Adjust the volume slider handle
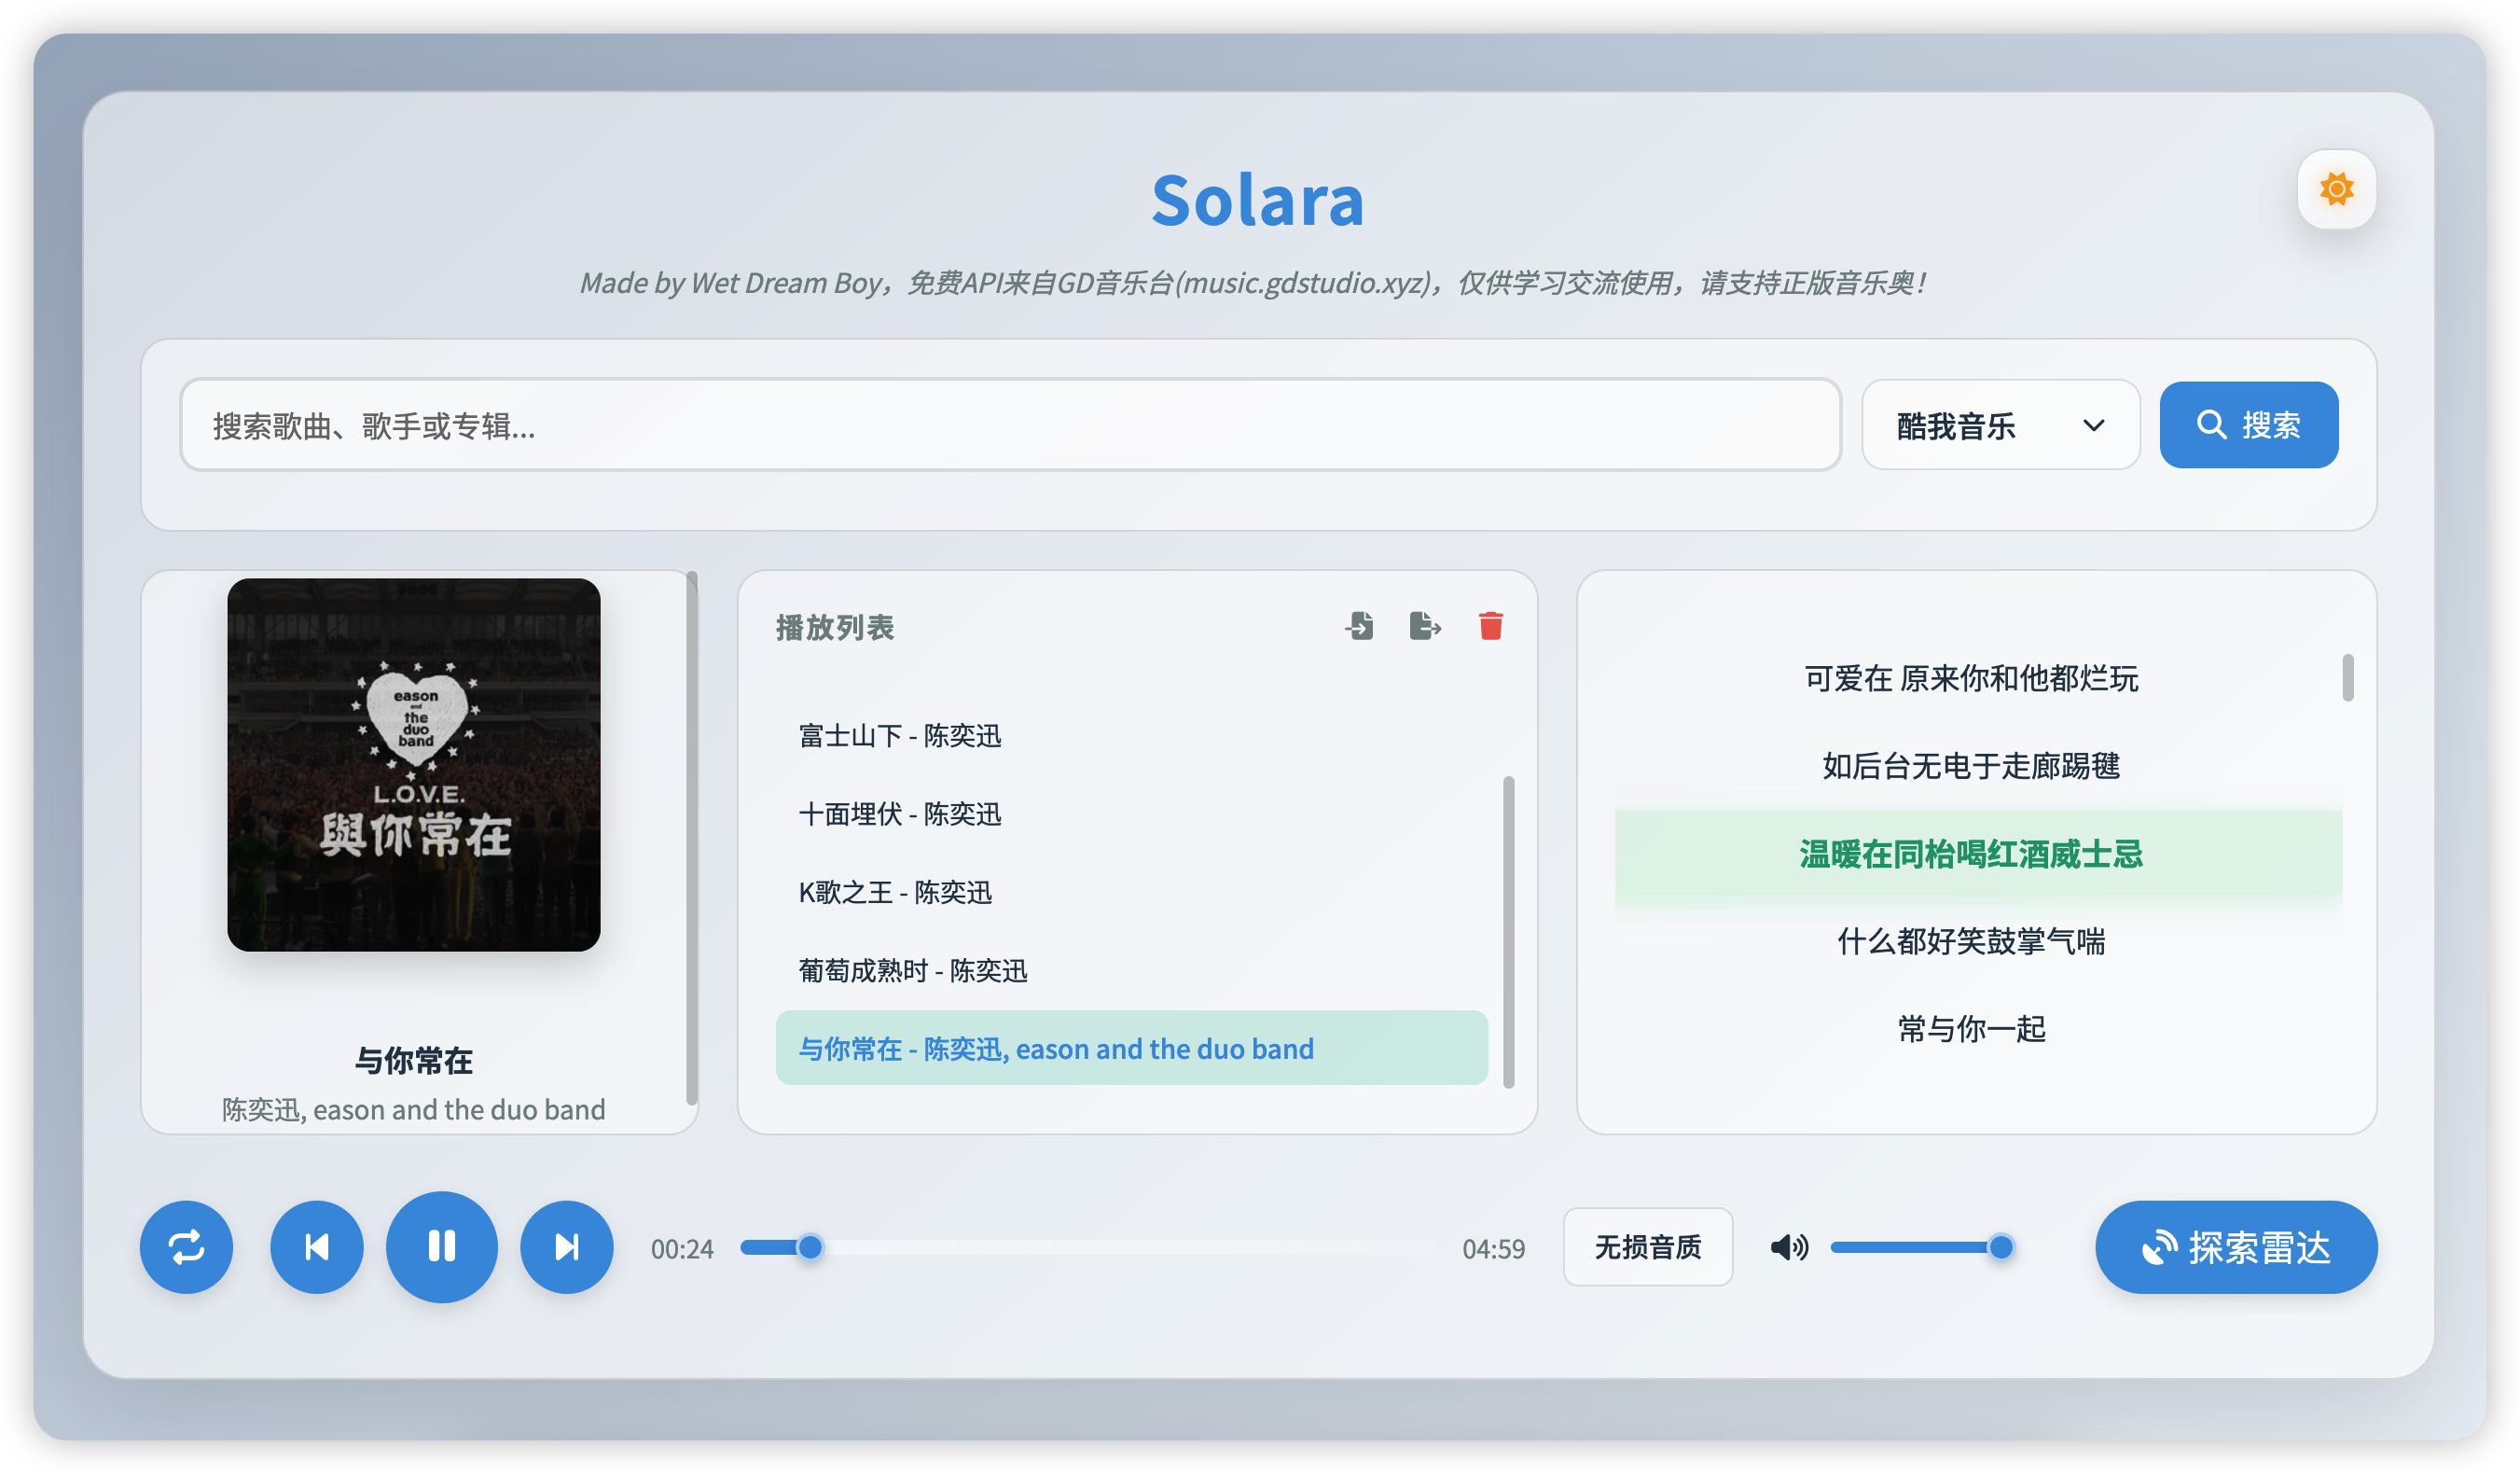The image size is (2520, 1474). 2000,1247
